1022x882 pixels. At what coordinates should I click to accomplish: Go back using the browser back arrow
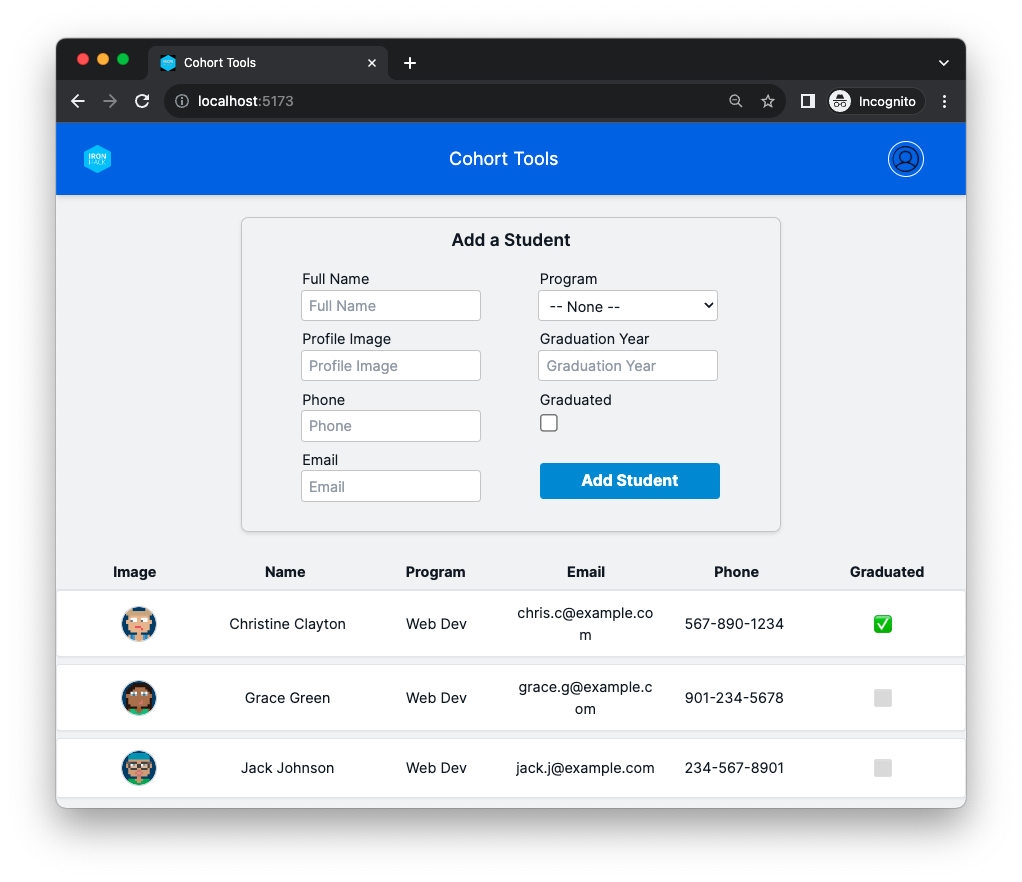pos(78,101)
